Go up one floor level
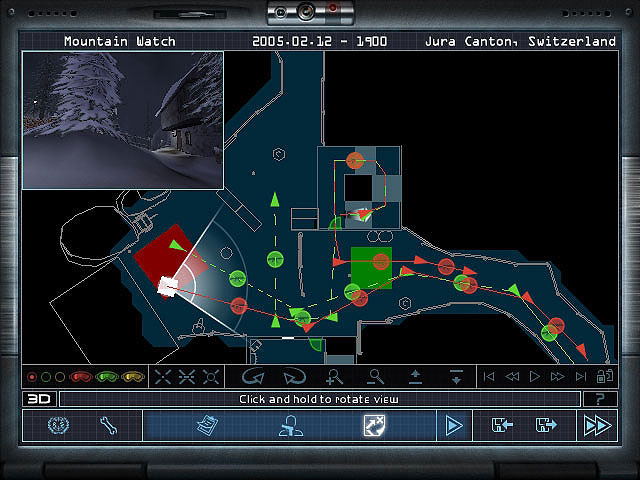This screenshot has height=480, width=640. (x=416, y=377)
